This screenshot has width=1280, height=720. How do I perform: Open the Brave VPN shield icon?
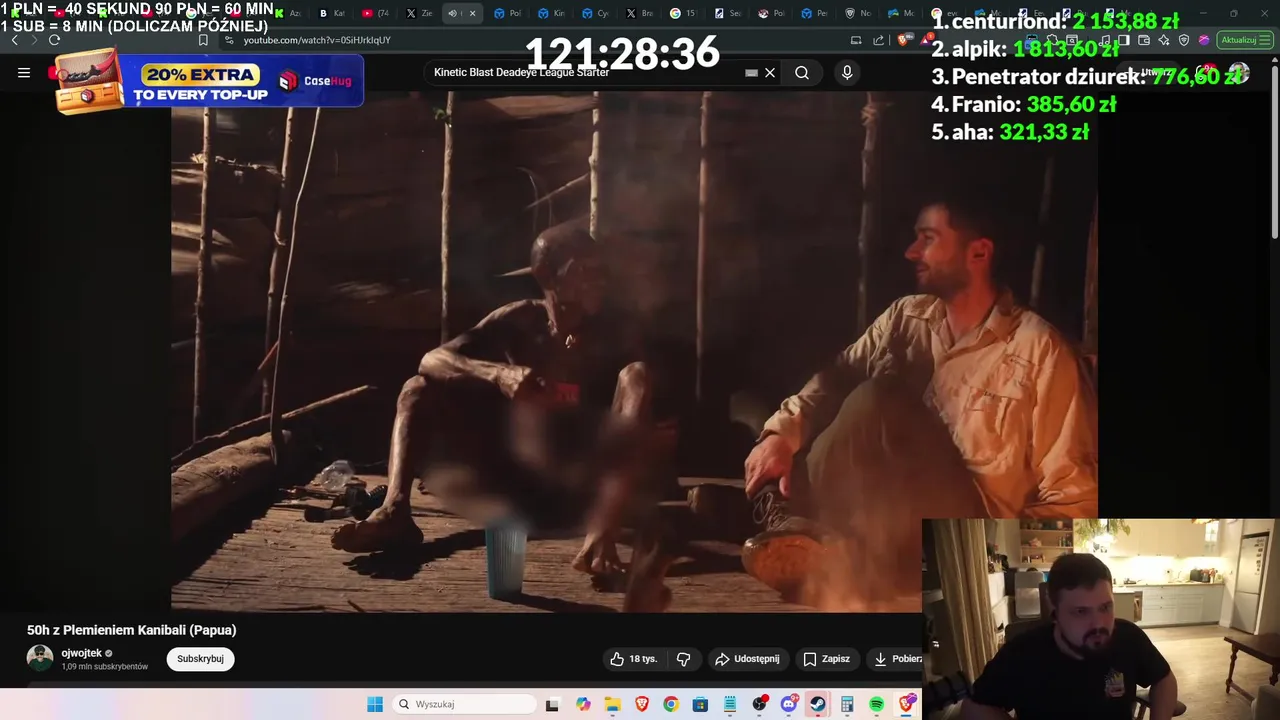point(1184,40)
